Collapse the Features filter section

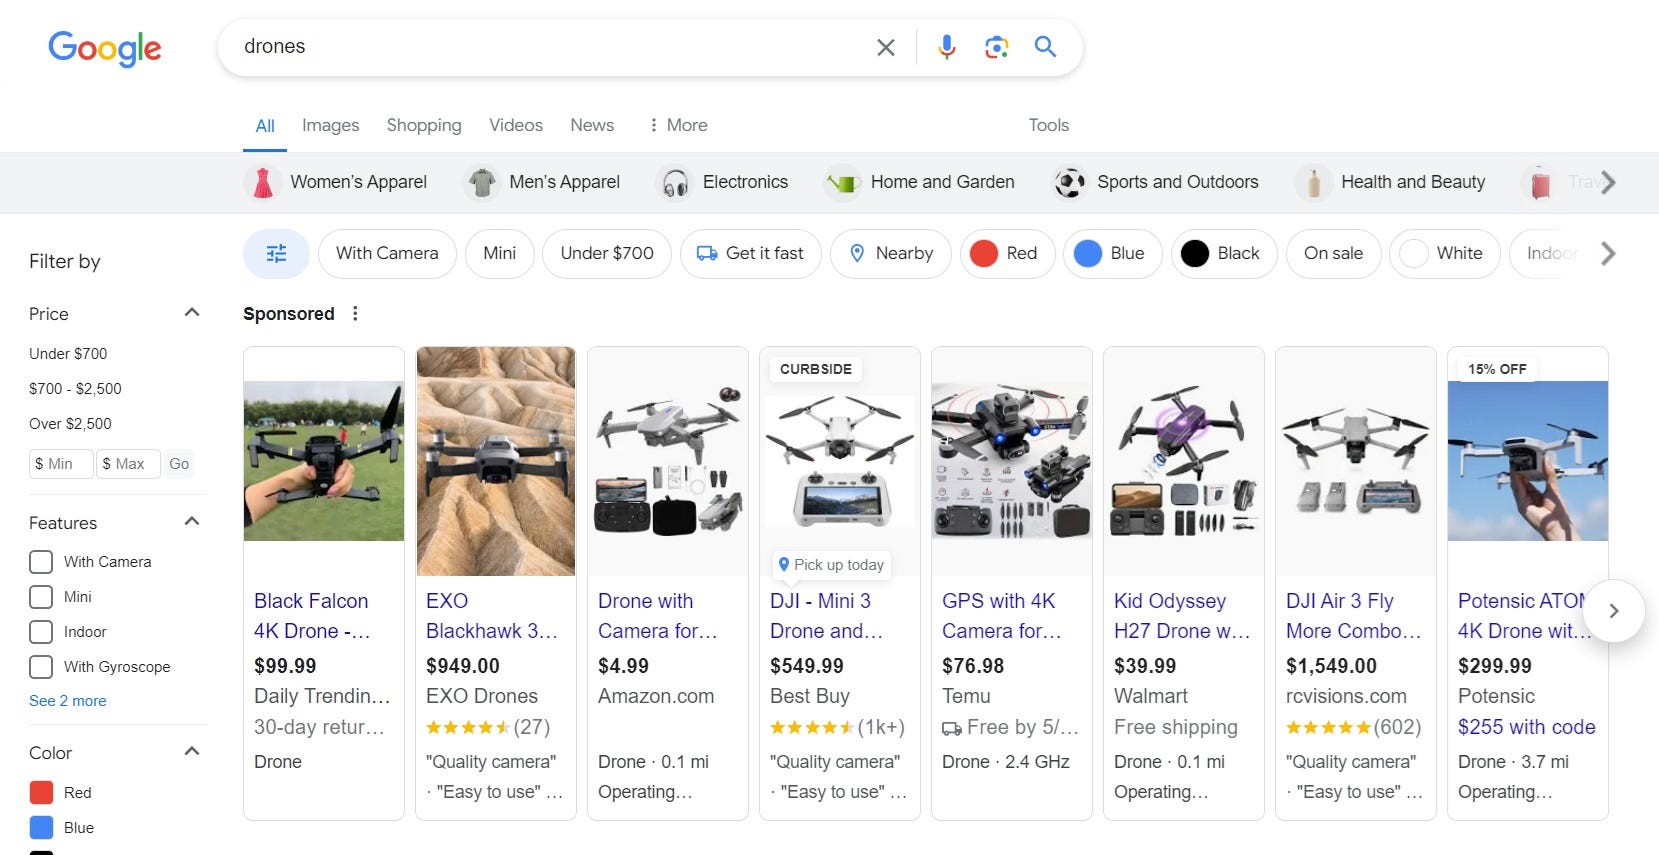(x=192, y=522)
